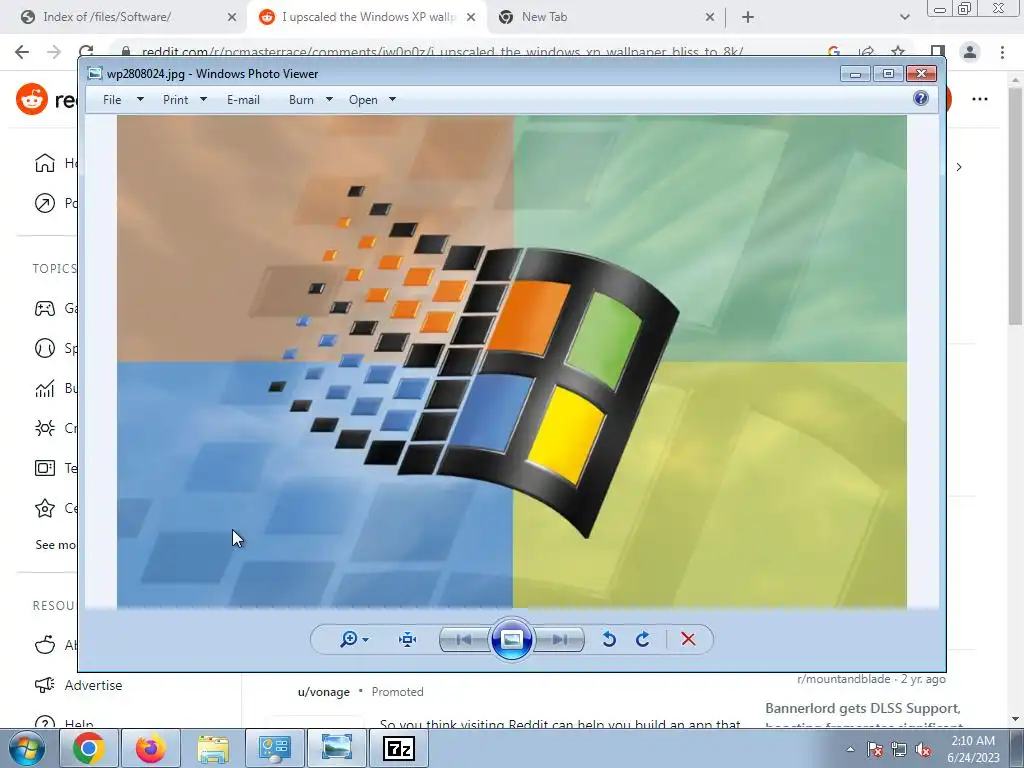Expand the Print dropdown arrow
Screen dimensions: 1024x768
pos(203,99)
